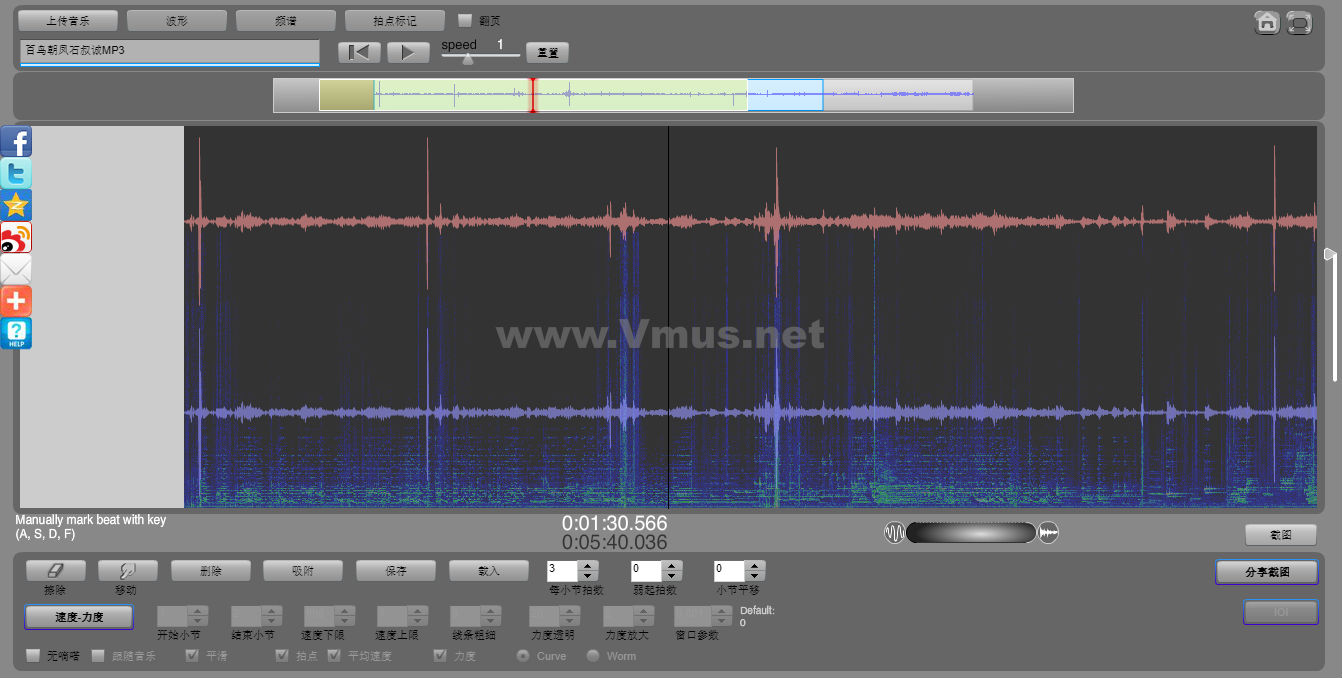The width and height of the screenshot is (1342, 678).
Task: Select the move (移动) tool
Action: (x=125, y=570)
